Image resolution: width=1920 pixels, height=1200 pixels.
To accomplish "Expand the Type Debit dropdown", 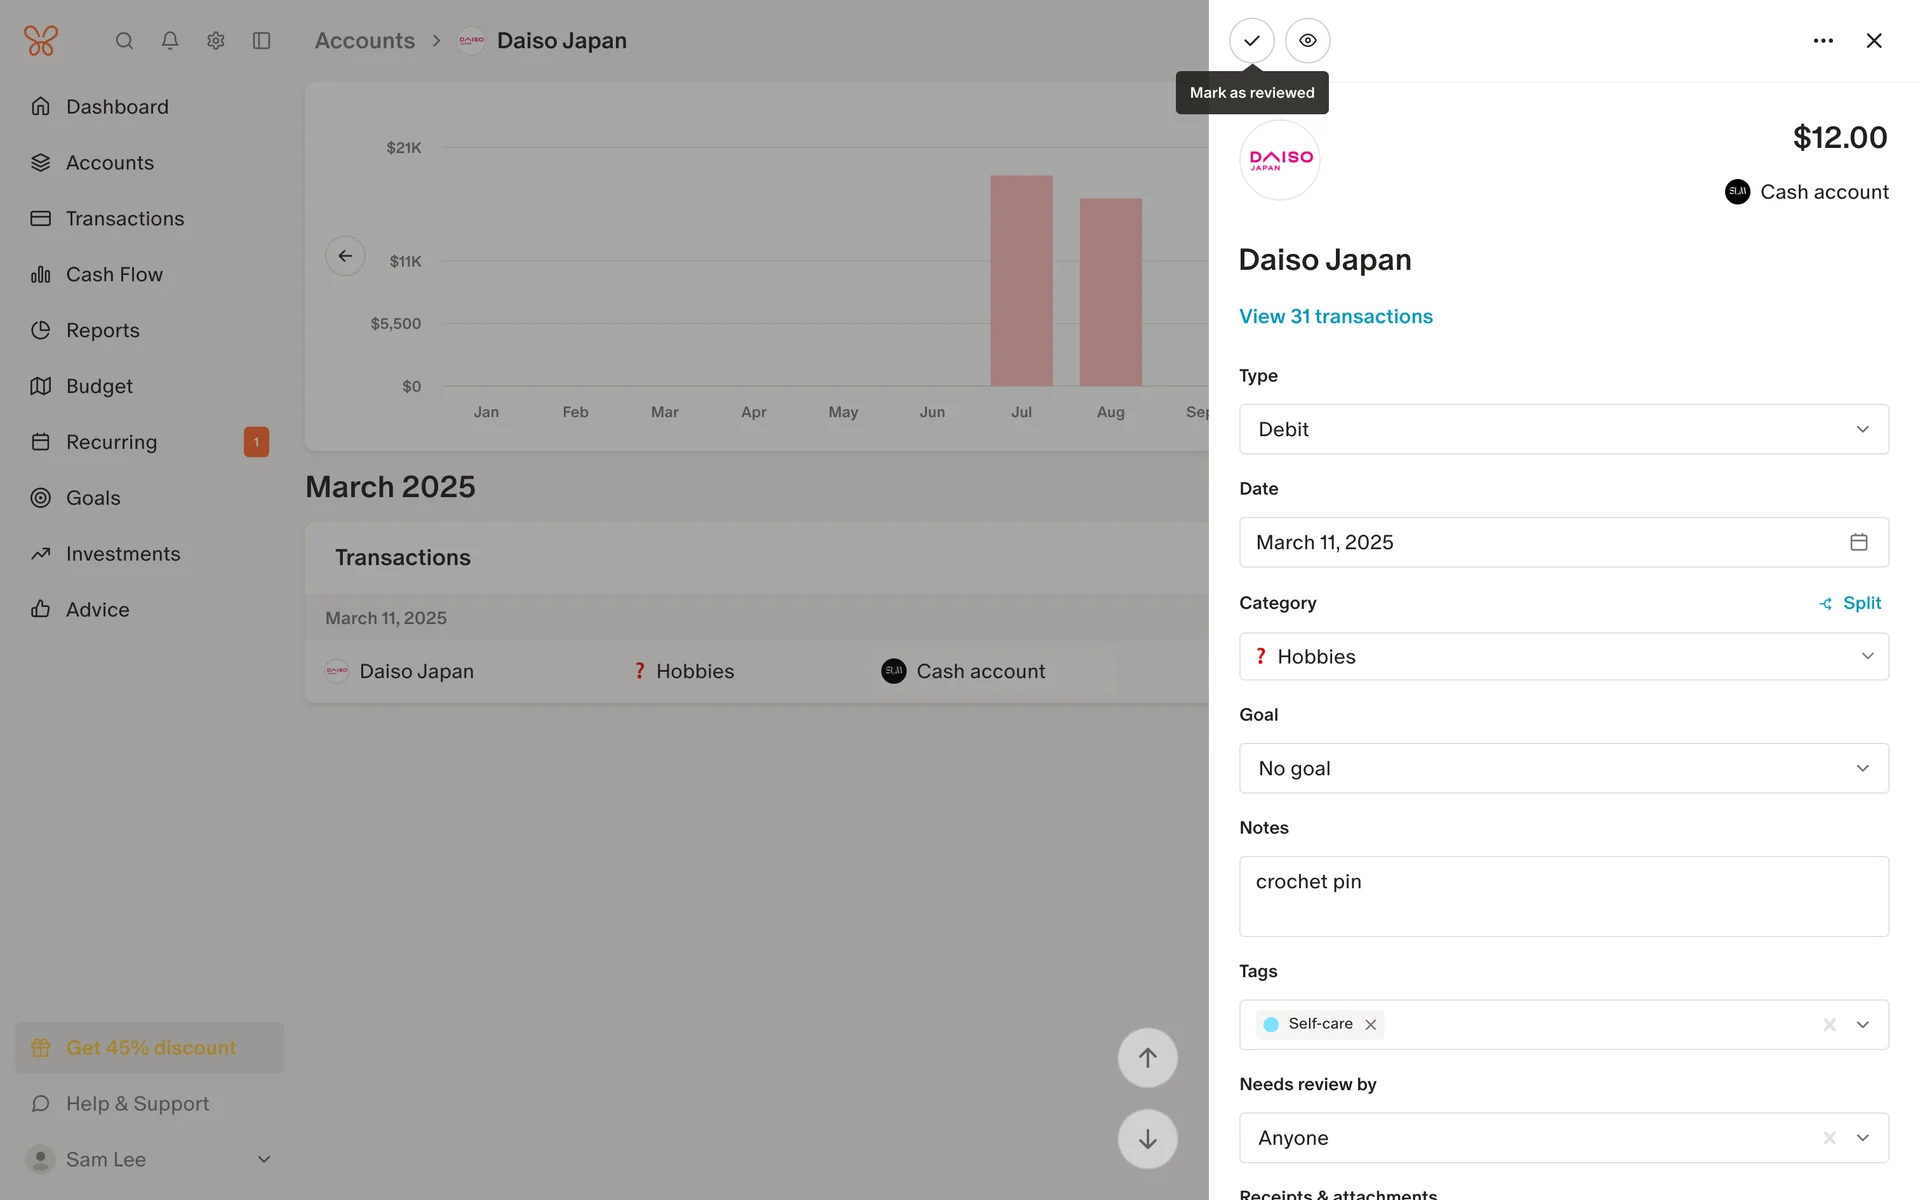I will pyautogui.click(x=1563, y=429).
